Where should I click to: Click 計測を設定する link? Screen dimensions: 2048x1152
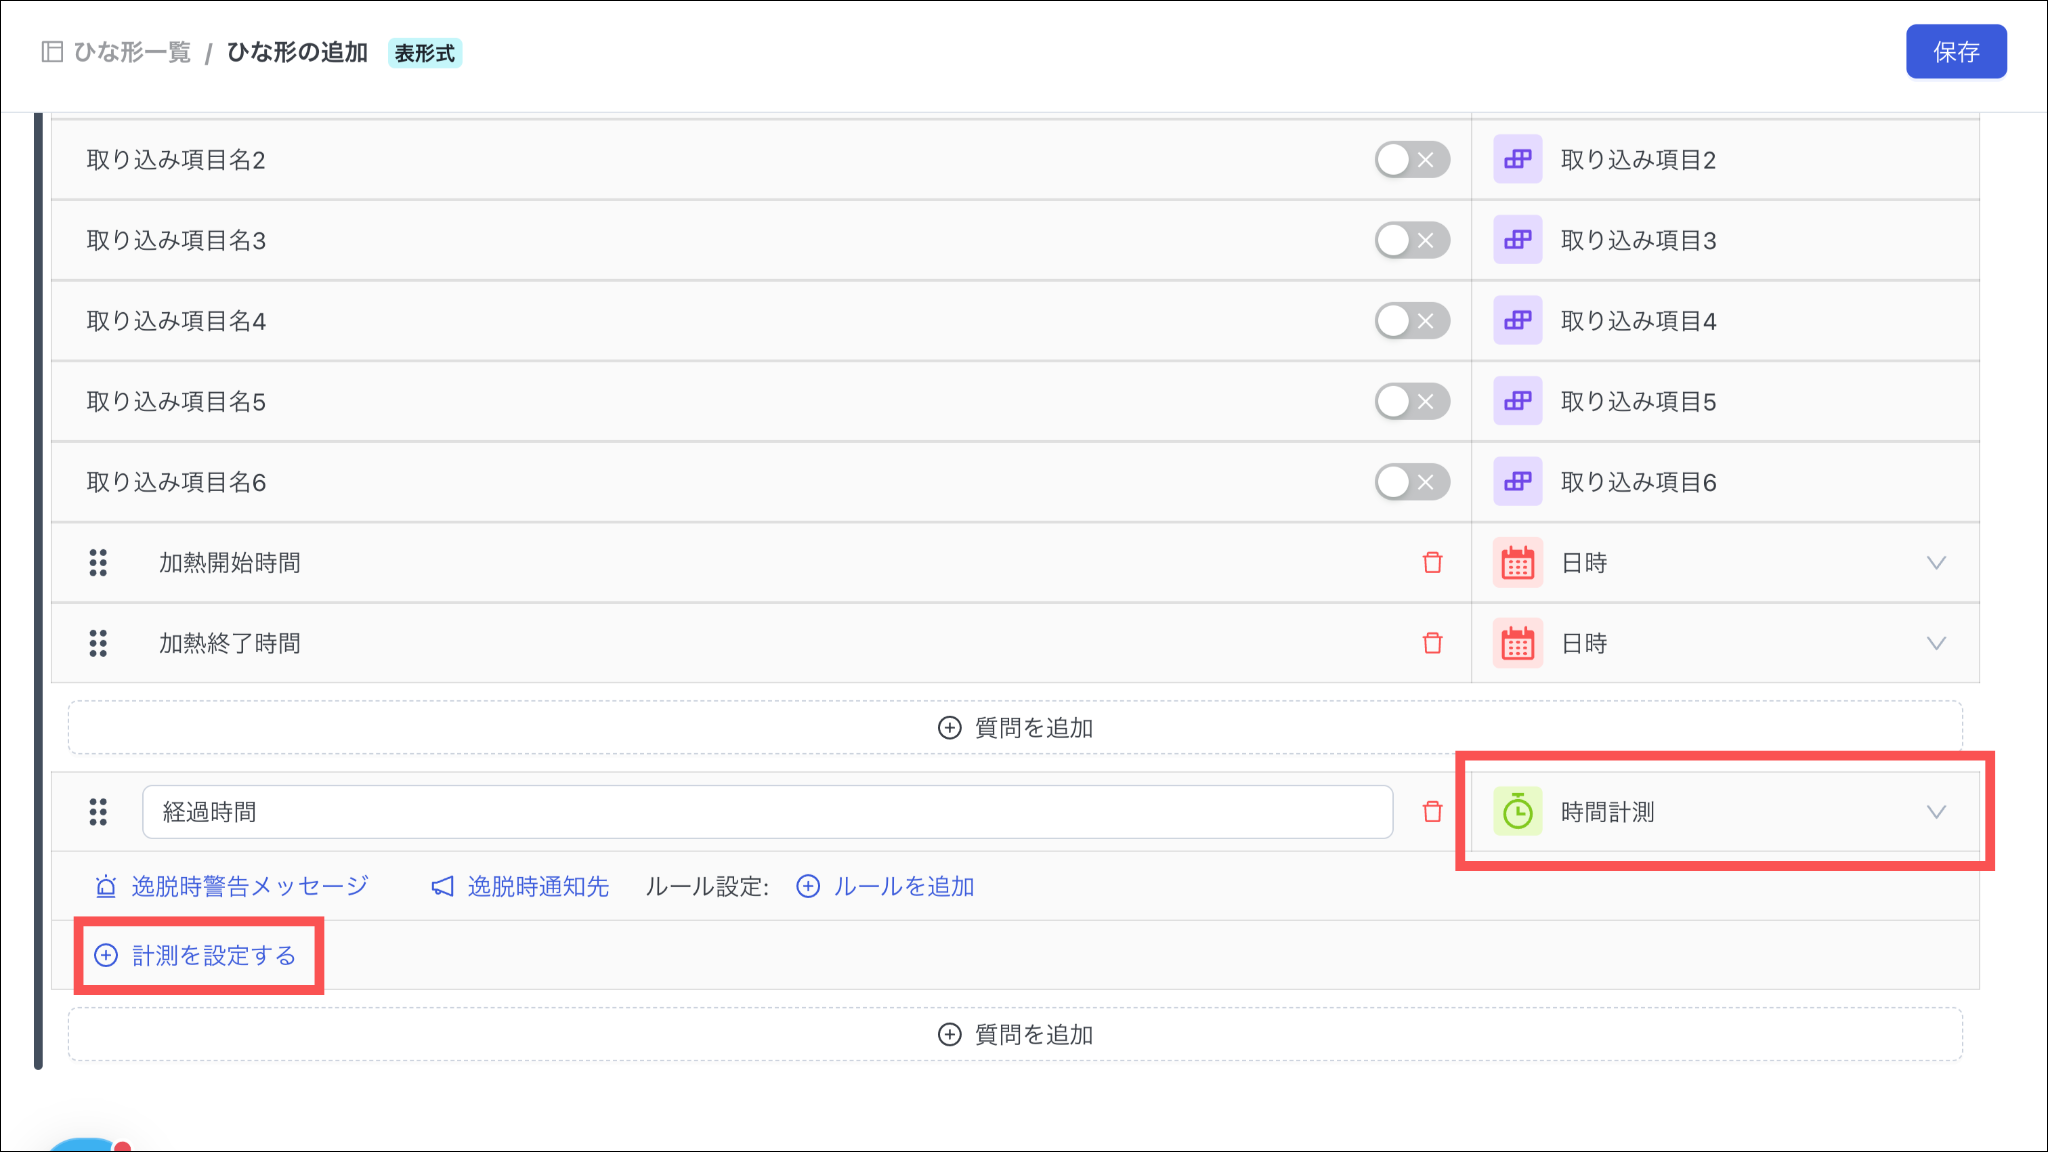click(x=213, y=955)
